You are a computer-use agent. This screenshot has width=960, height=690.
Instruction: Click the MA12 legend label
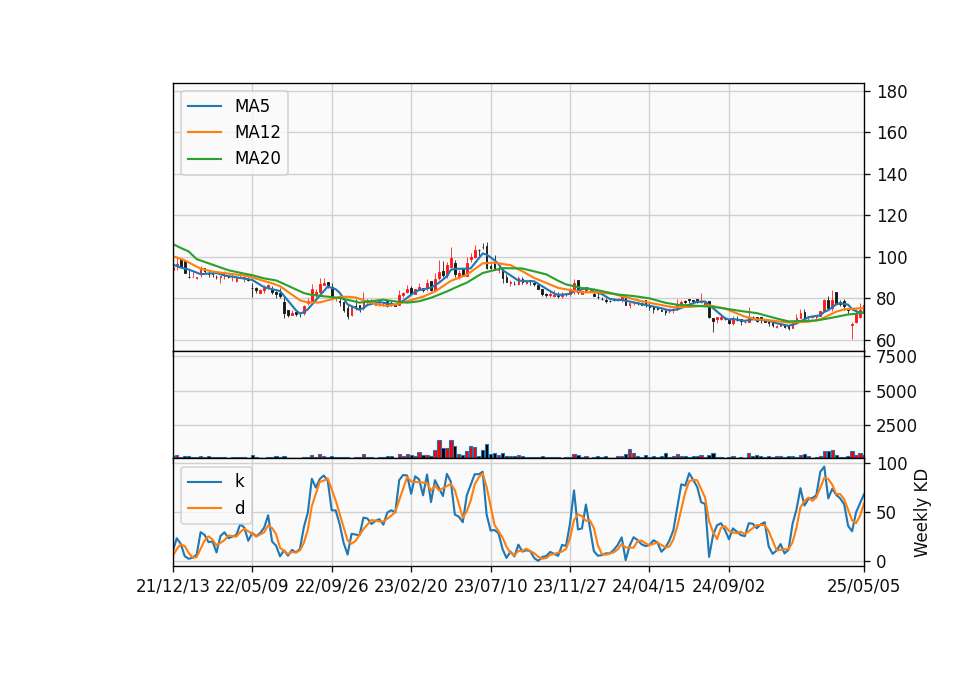pos(257,132)
